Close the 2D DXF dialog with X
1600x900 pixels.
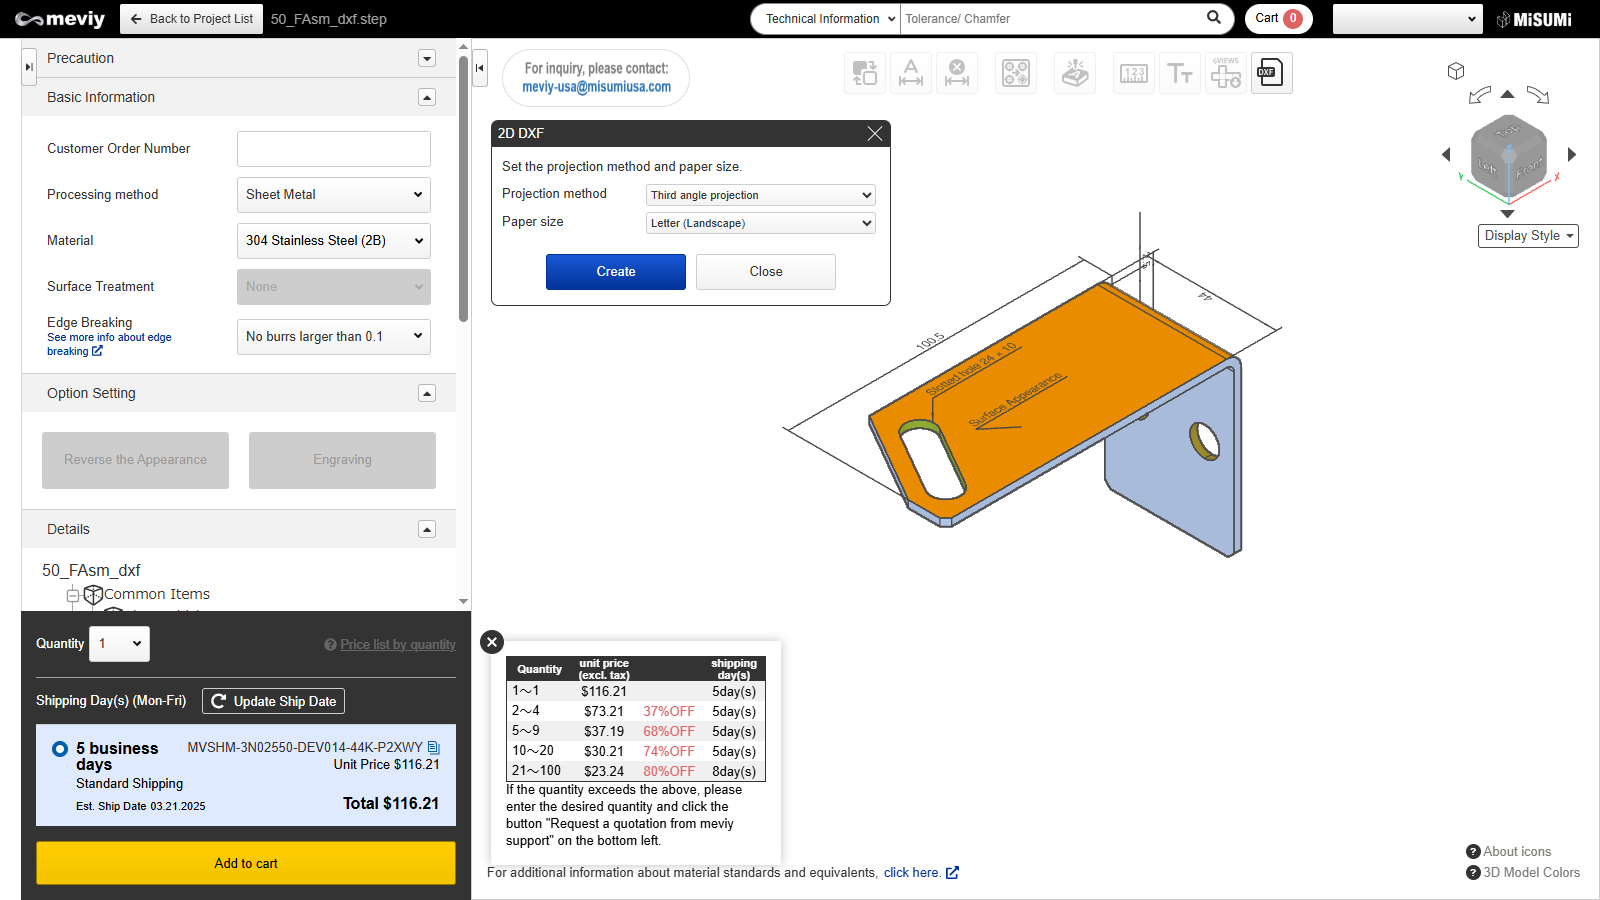coord(875,133)
